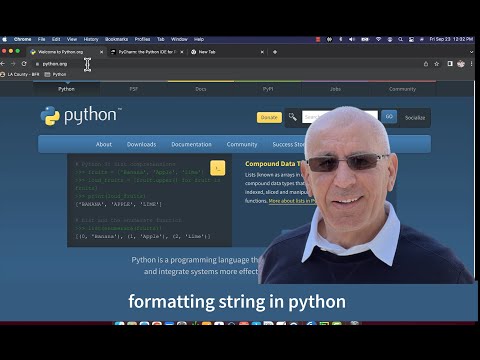This screenshot has height=360, width=480.
Task: Launch the interactive shell yellow button
Action: pyautogui.click(x=218, y=168)
